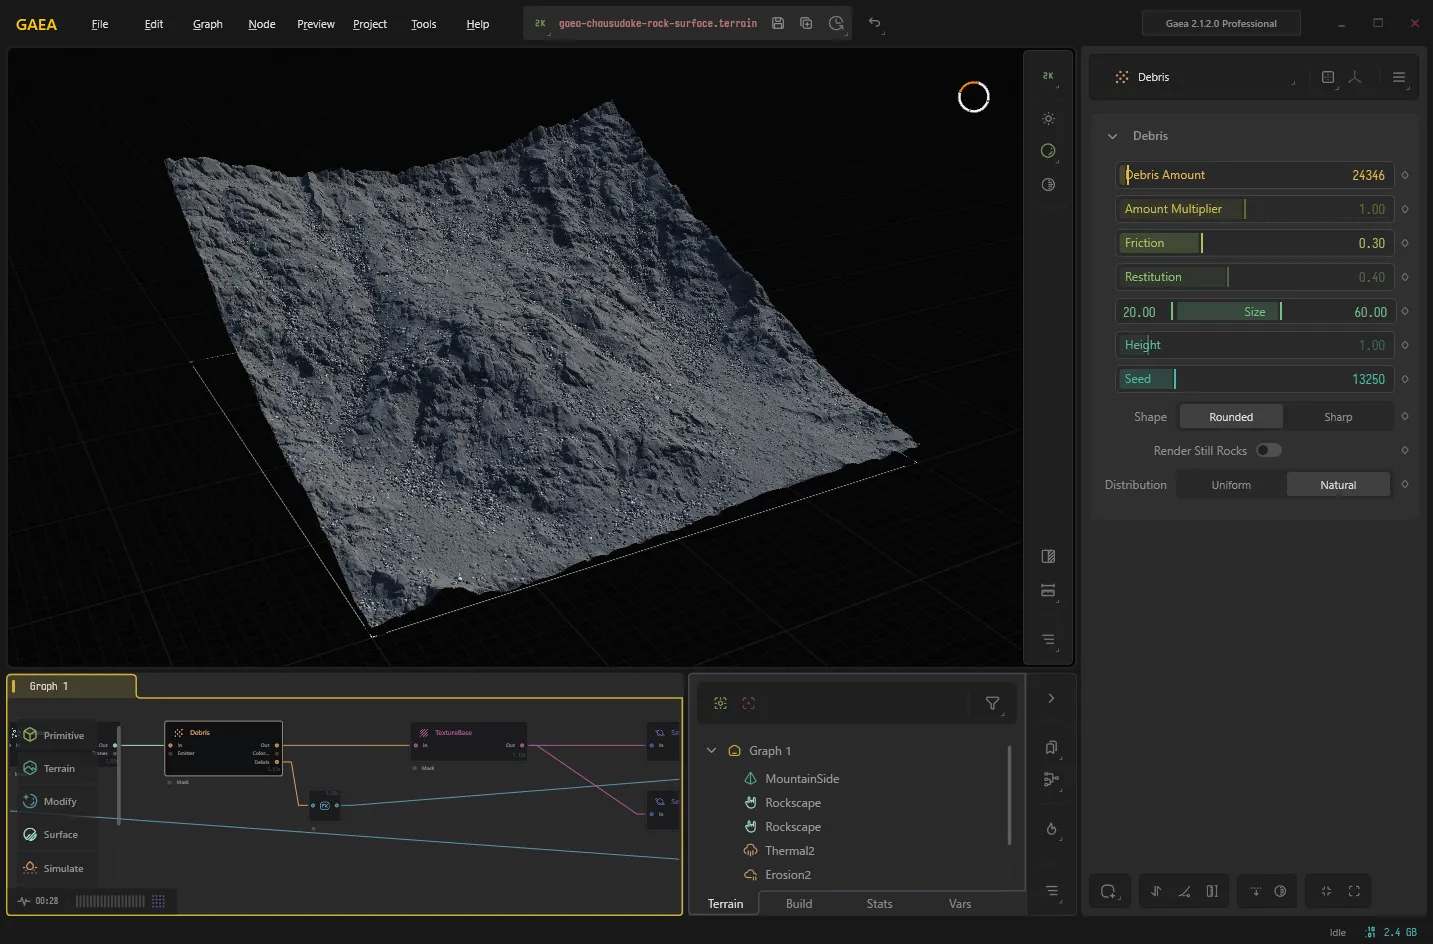Select Sharp shape button
The image size is (1433, 944).
coord(1338,417)
